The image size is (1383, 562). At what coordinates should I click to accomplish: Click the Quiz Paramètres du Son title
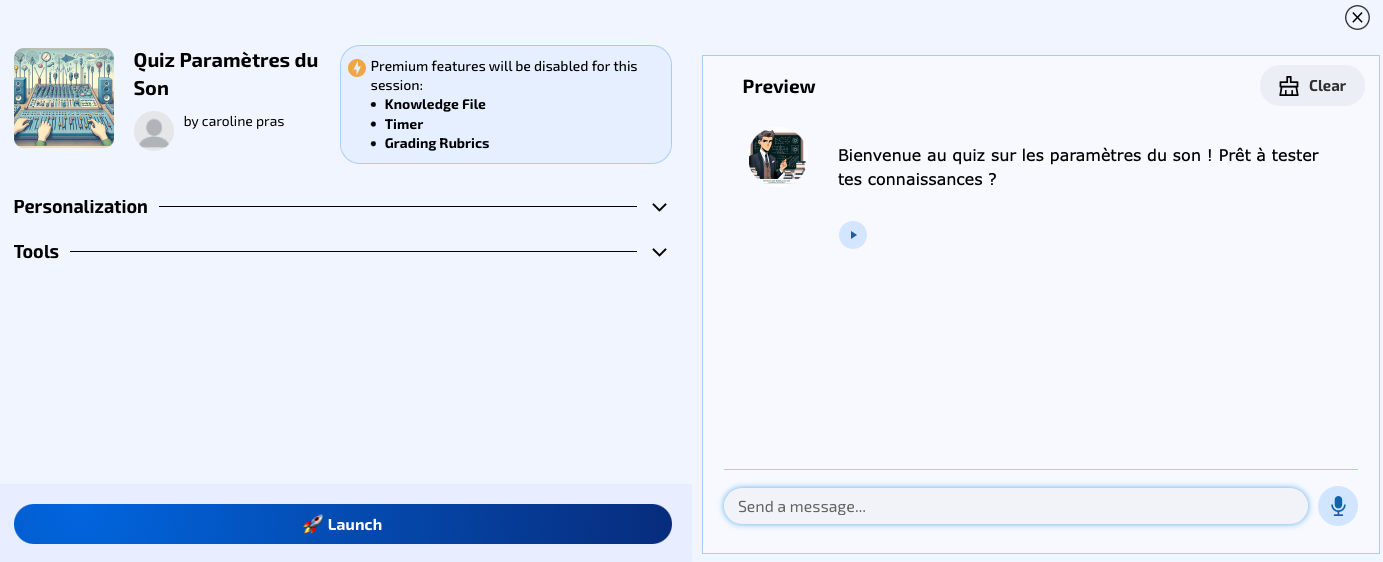pos(225,74)
